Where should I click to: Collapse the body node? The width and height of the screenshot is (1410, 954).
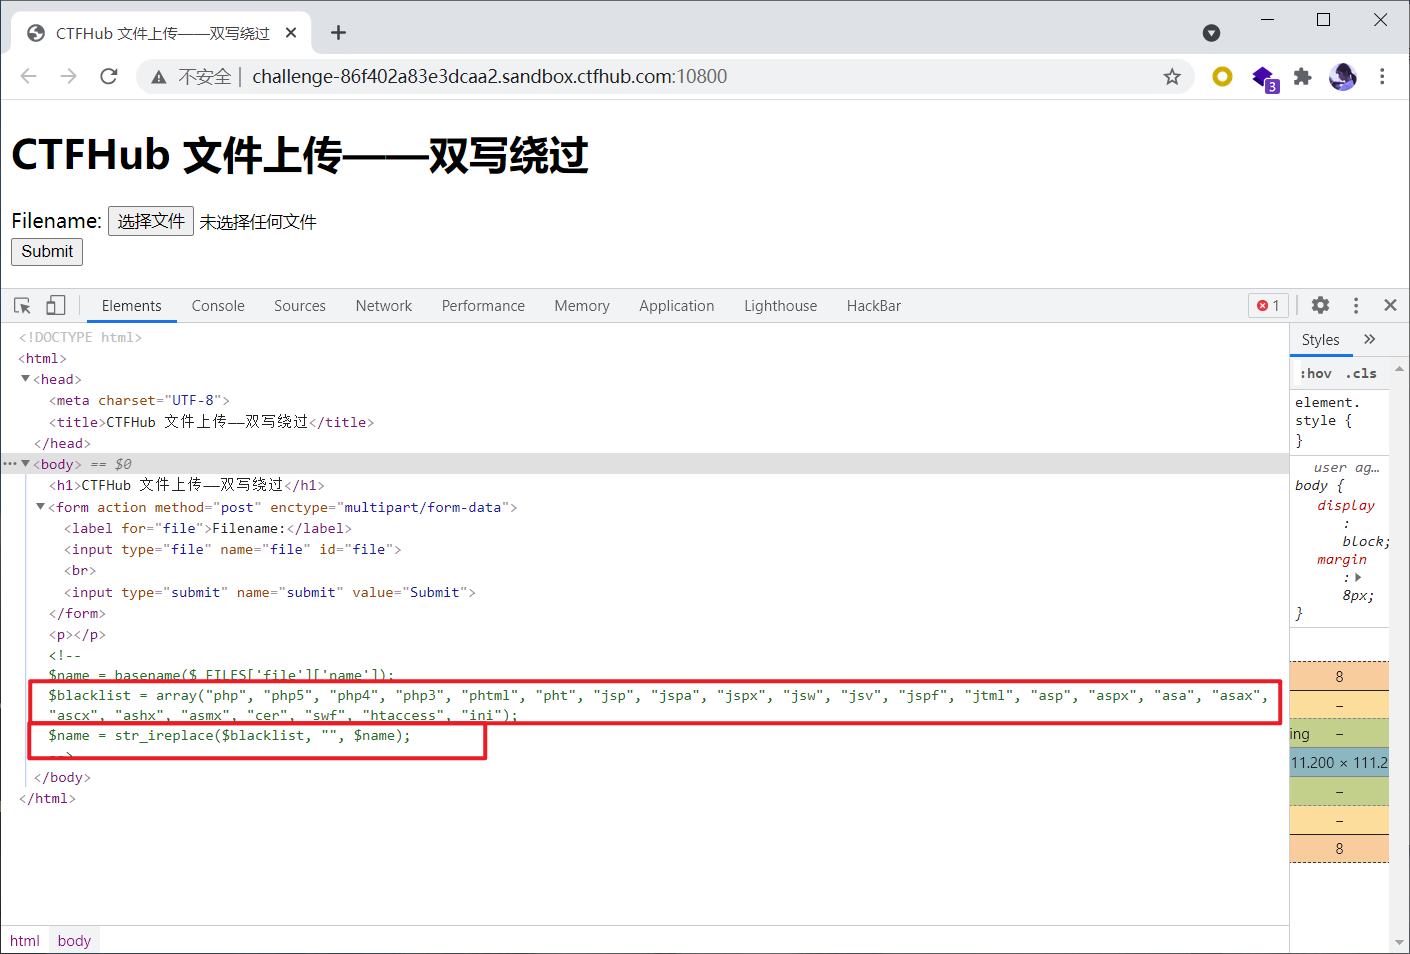click(x=26, y=464)
